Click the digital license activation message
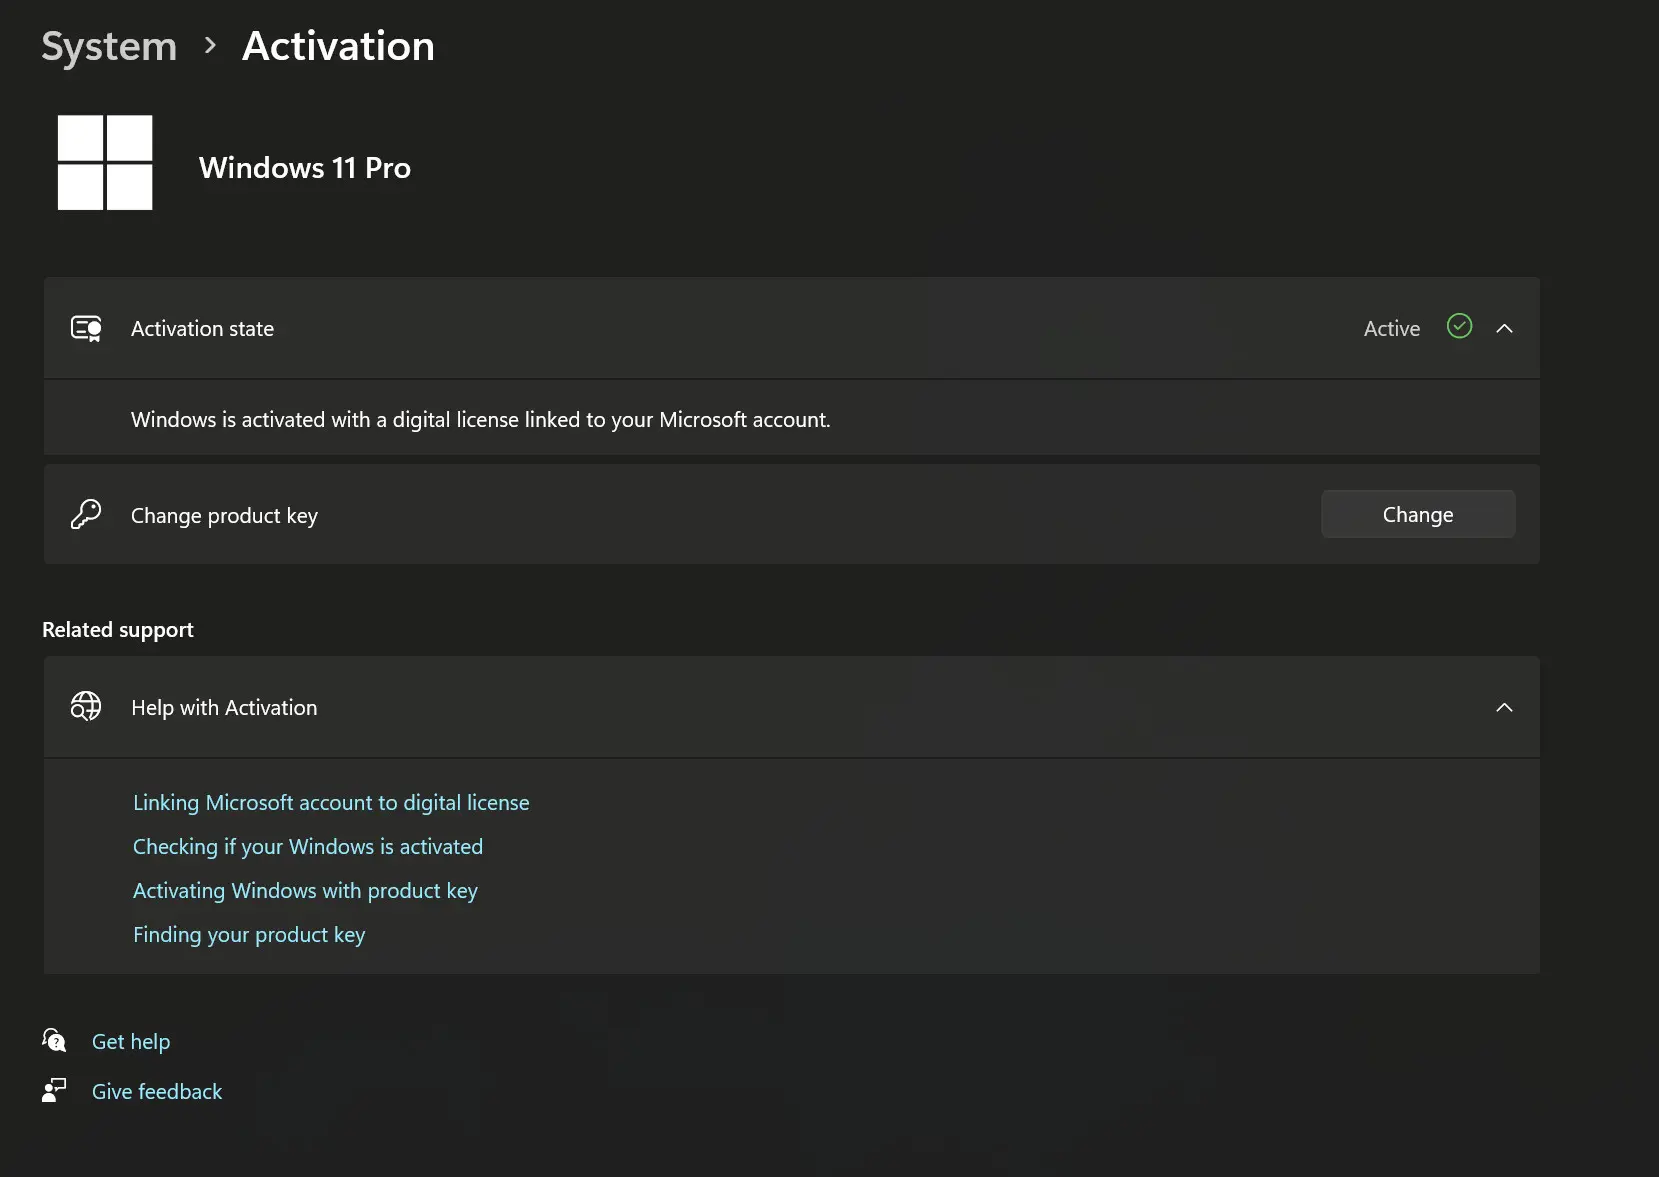This screenshot has height=1177, width=1659. click(x=481, y=419)
